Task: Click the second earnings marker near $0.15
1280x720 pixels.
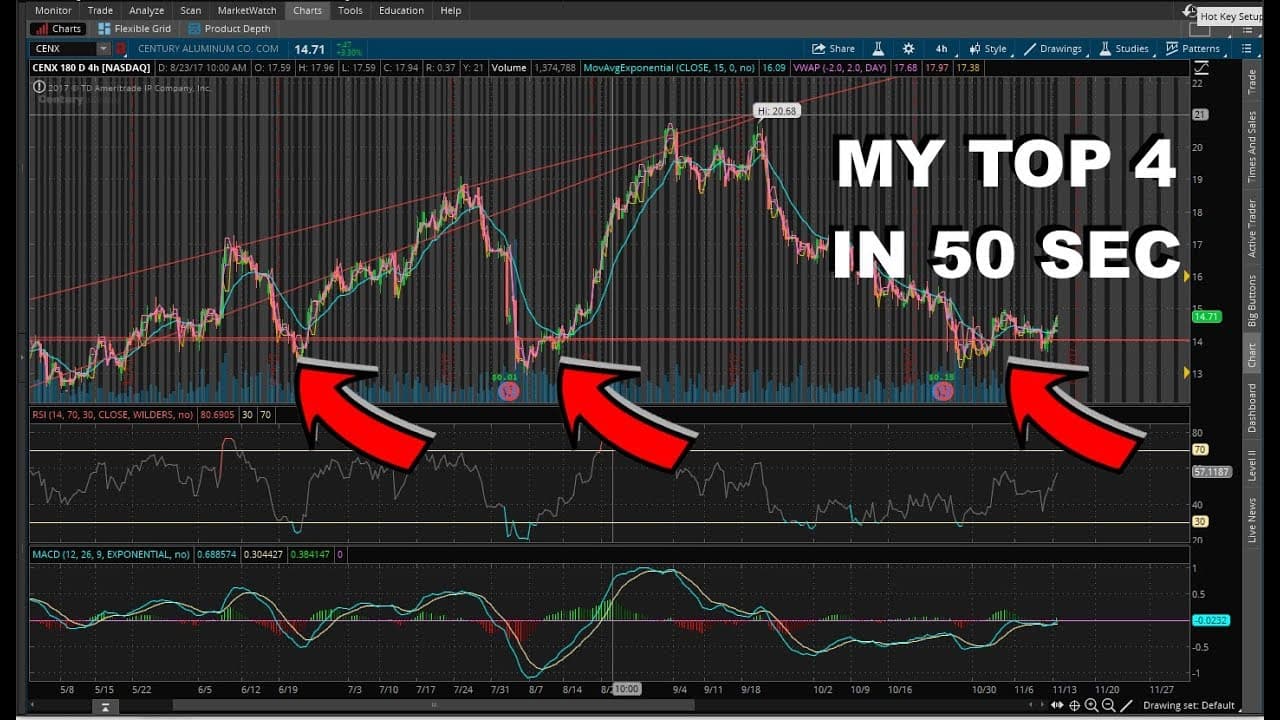Action: click(x=942, y=391)
